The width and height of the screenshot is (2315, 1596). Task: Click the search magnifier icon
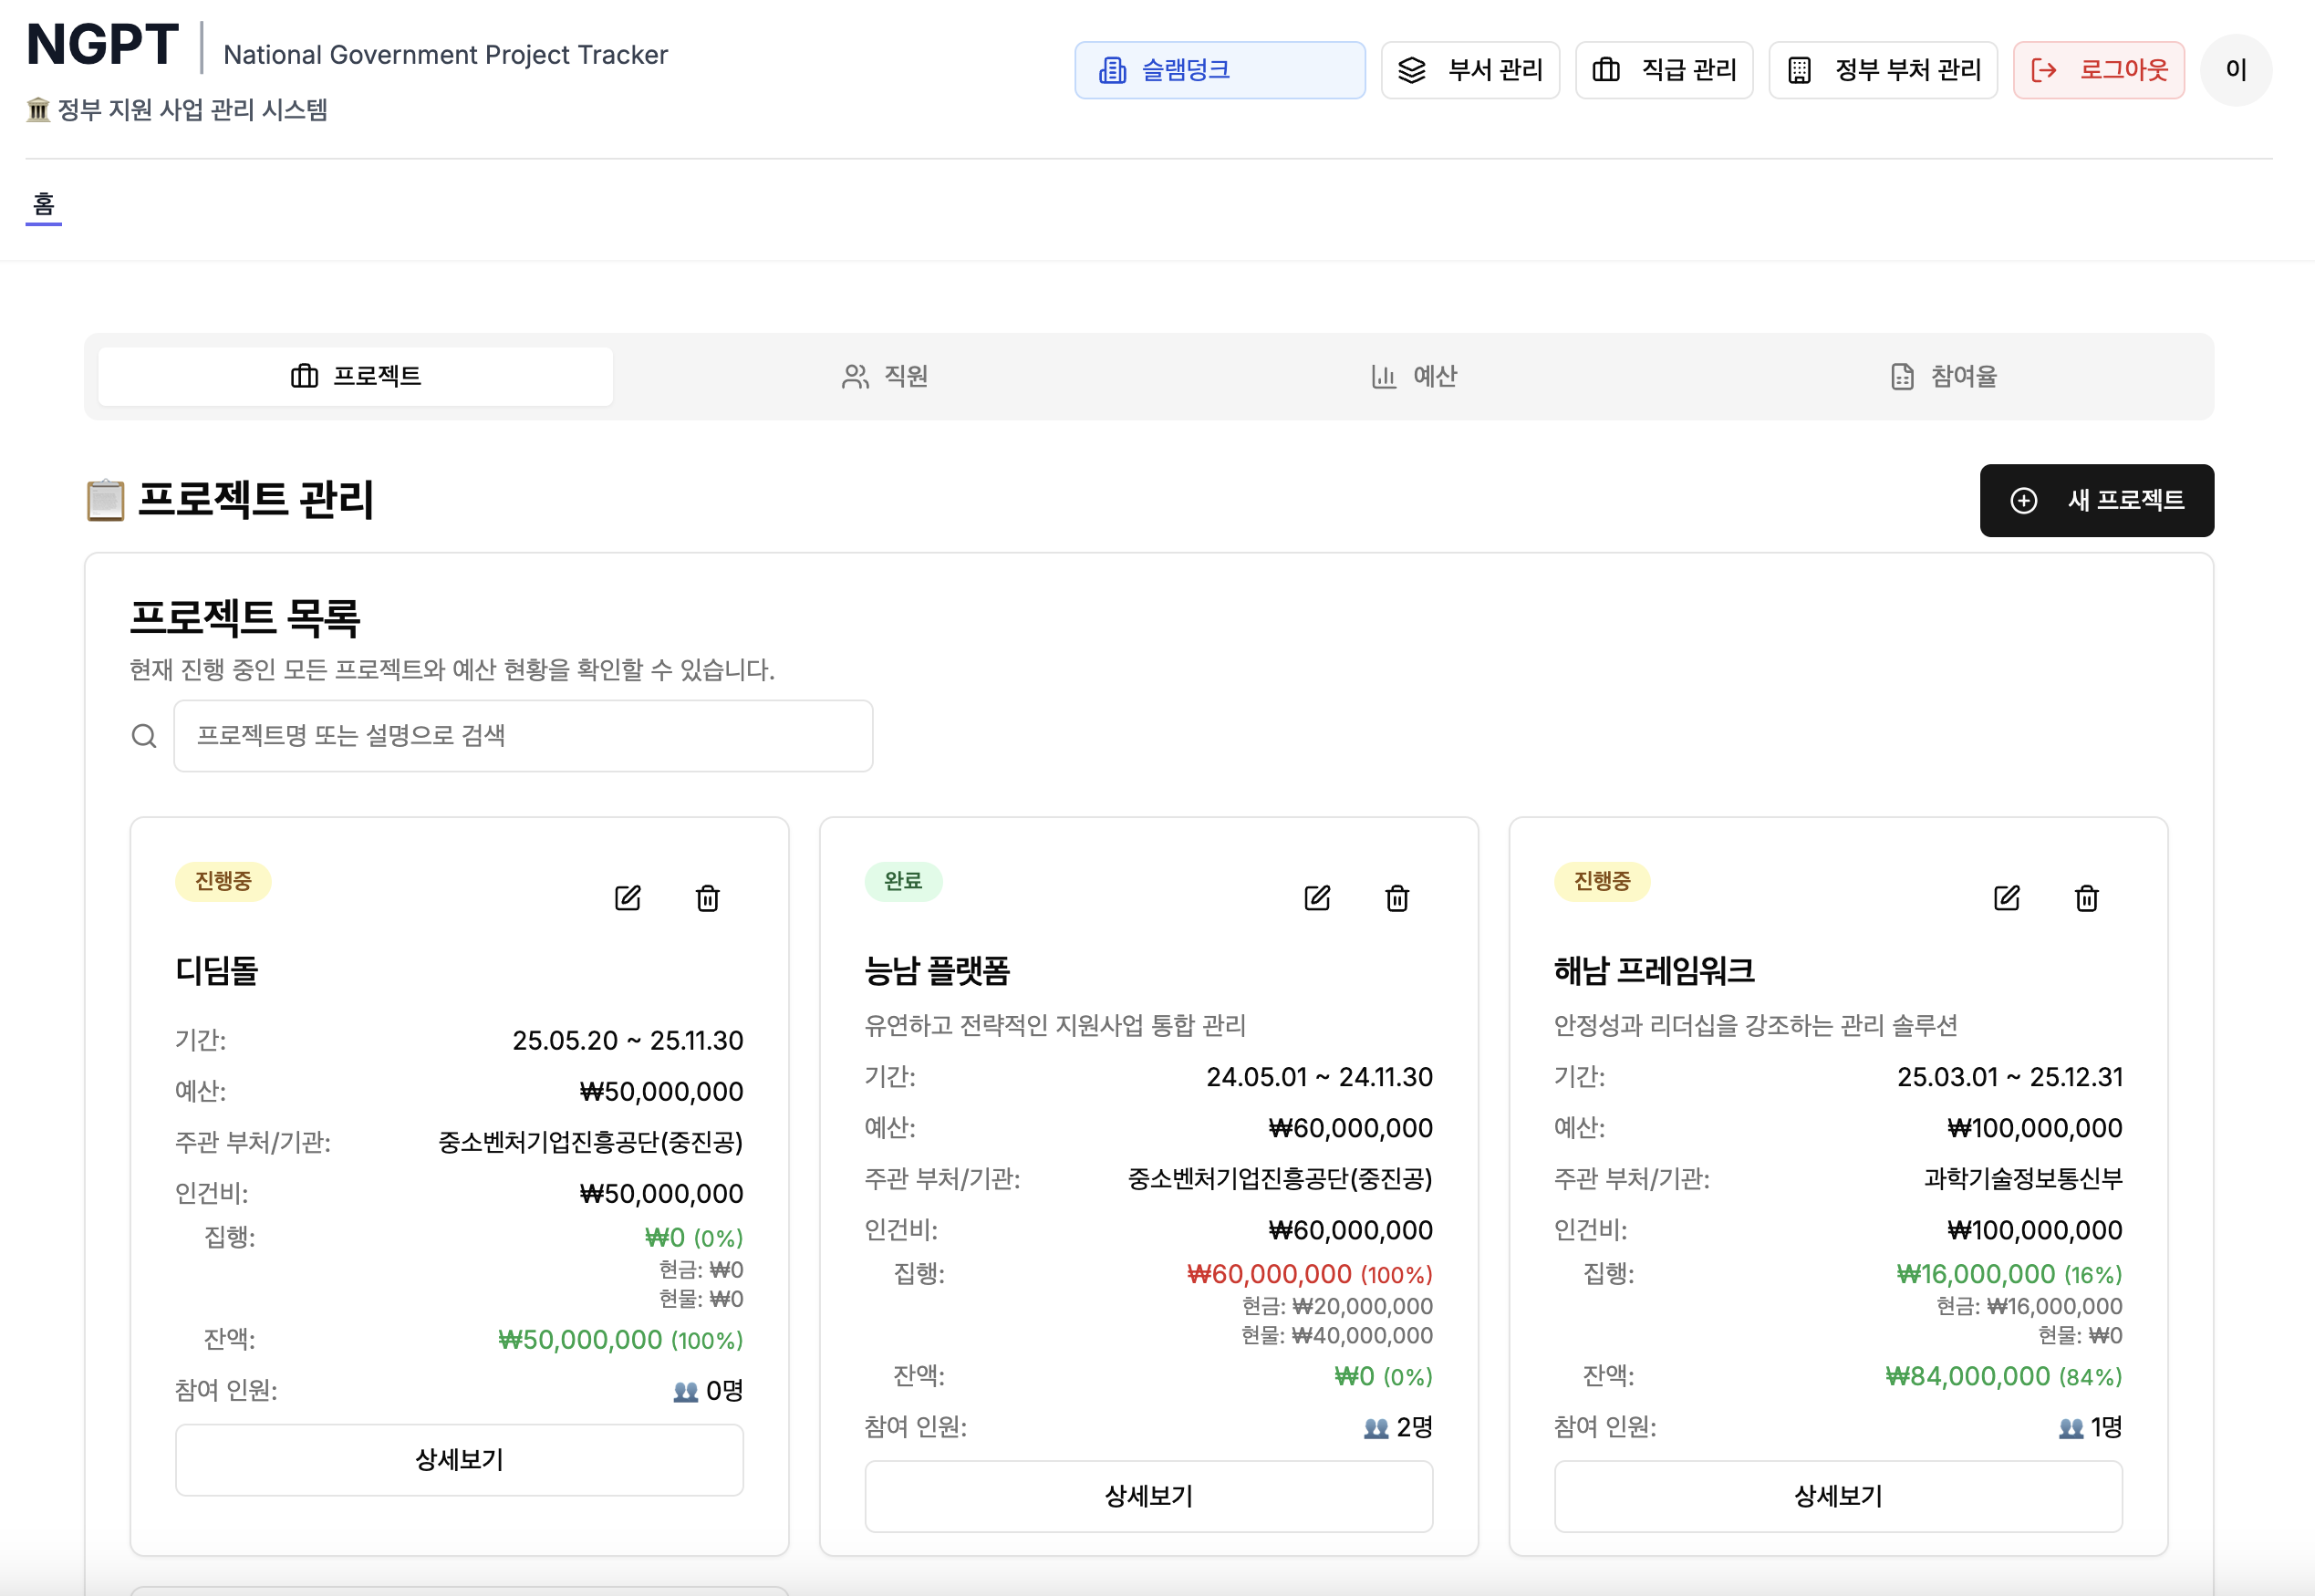pyautogui.click(x=145, y=735)
